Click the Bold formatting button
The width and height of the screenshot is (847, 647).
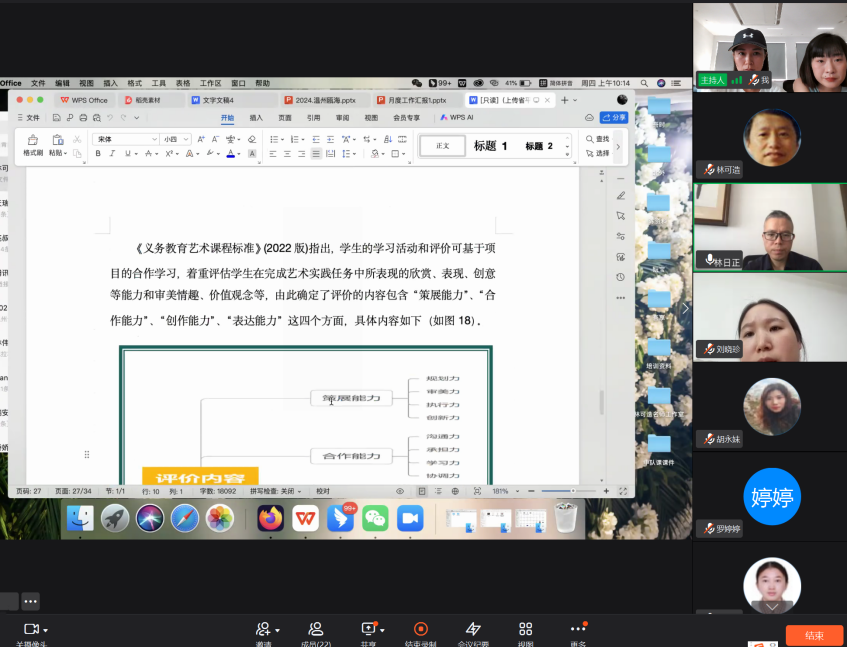98,154
